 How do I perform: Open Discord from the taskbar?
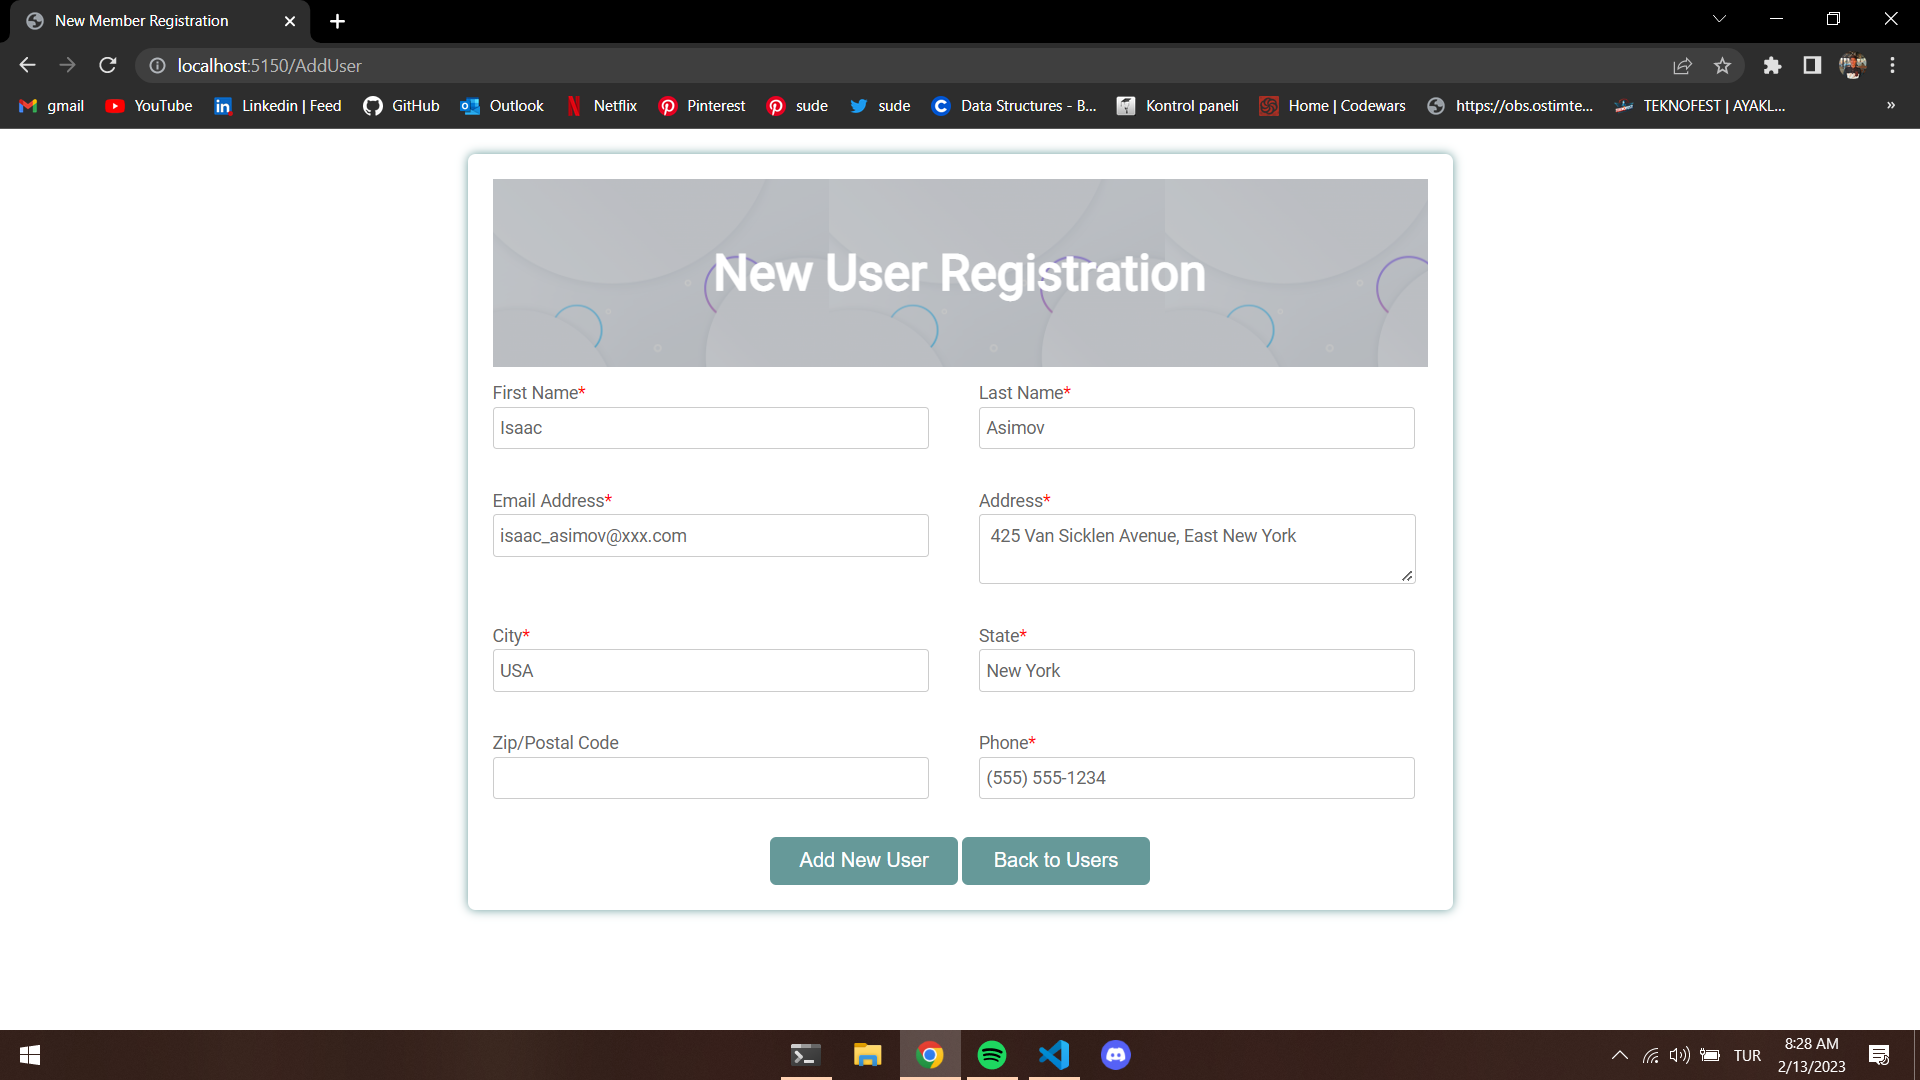(x=1115, y=1055)
